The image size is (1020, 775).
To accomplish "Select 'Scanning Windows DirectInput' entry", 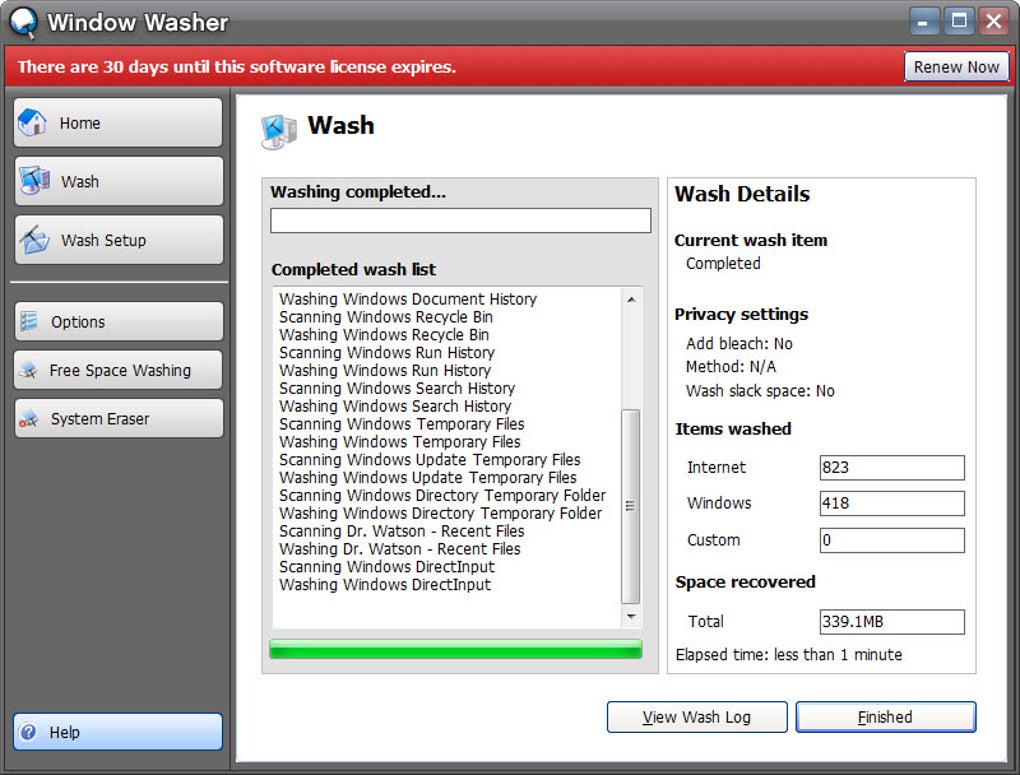I will point(386,567).
